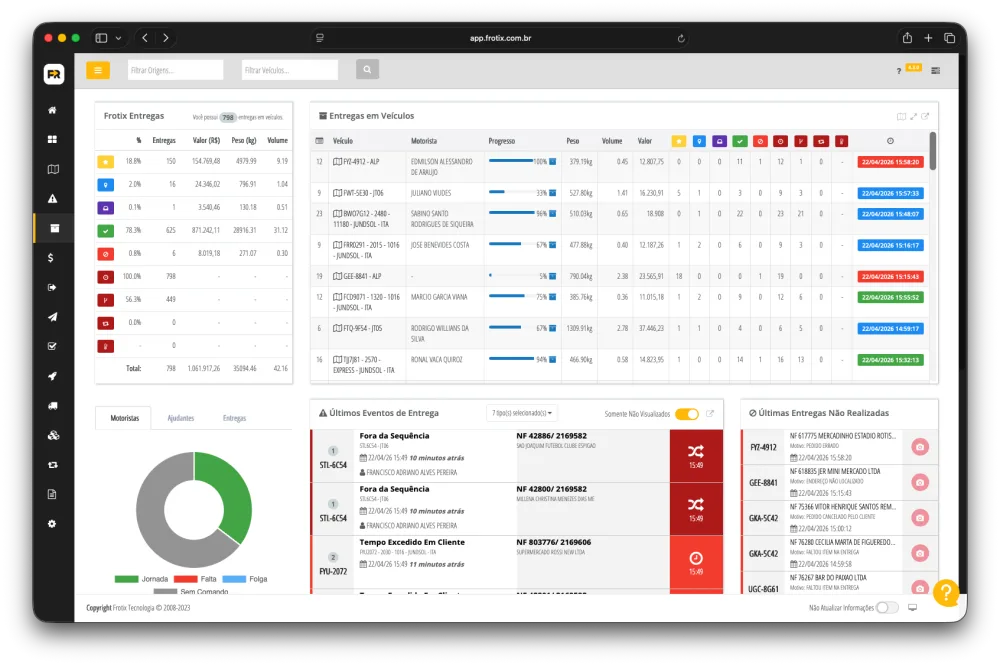Click the magnifier search button next to filters
The height and width of the screenshot is (666, 1000).
(367, 70)
